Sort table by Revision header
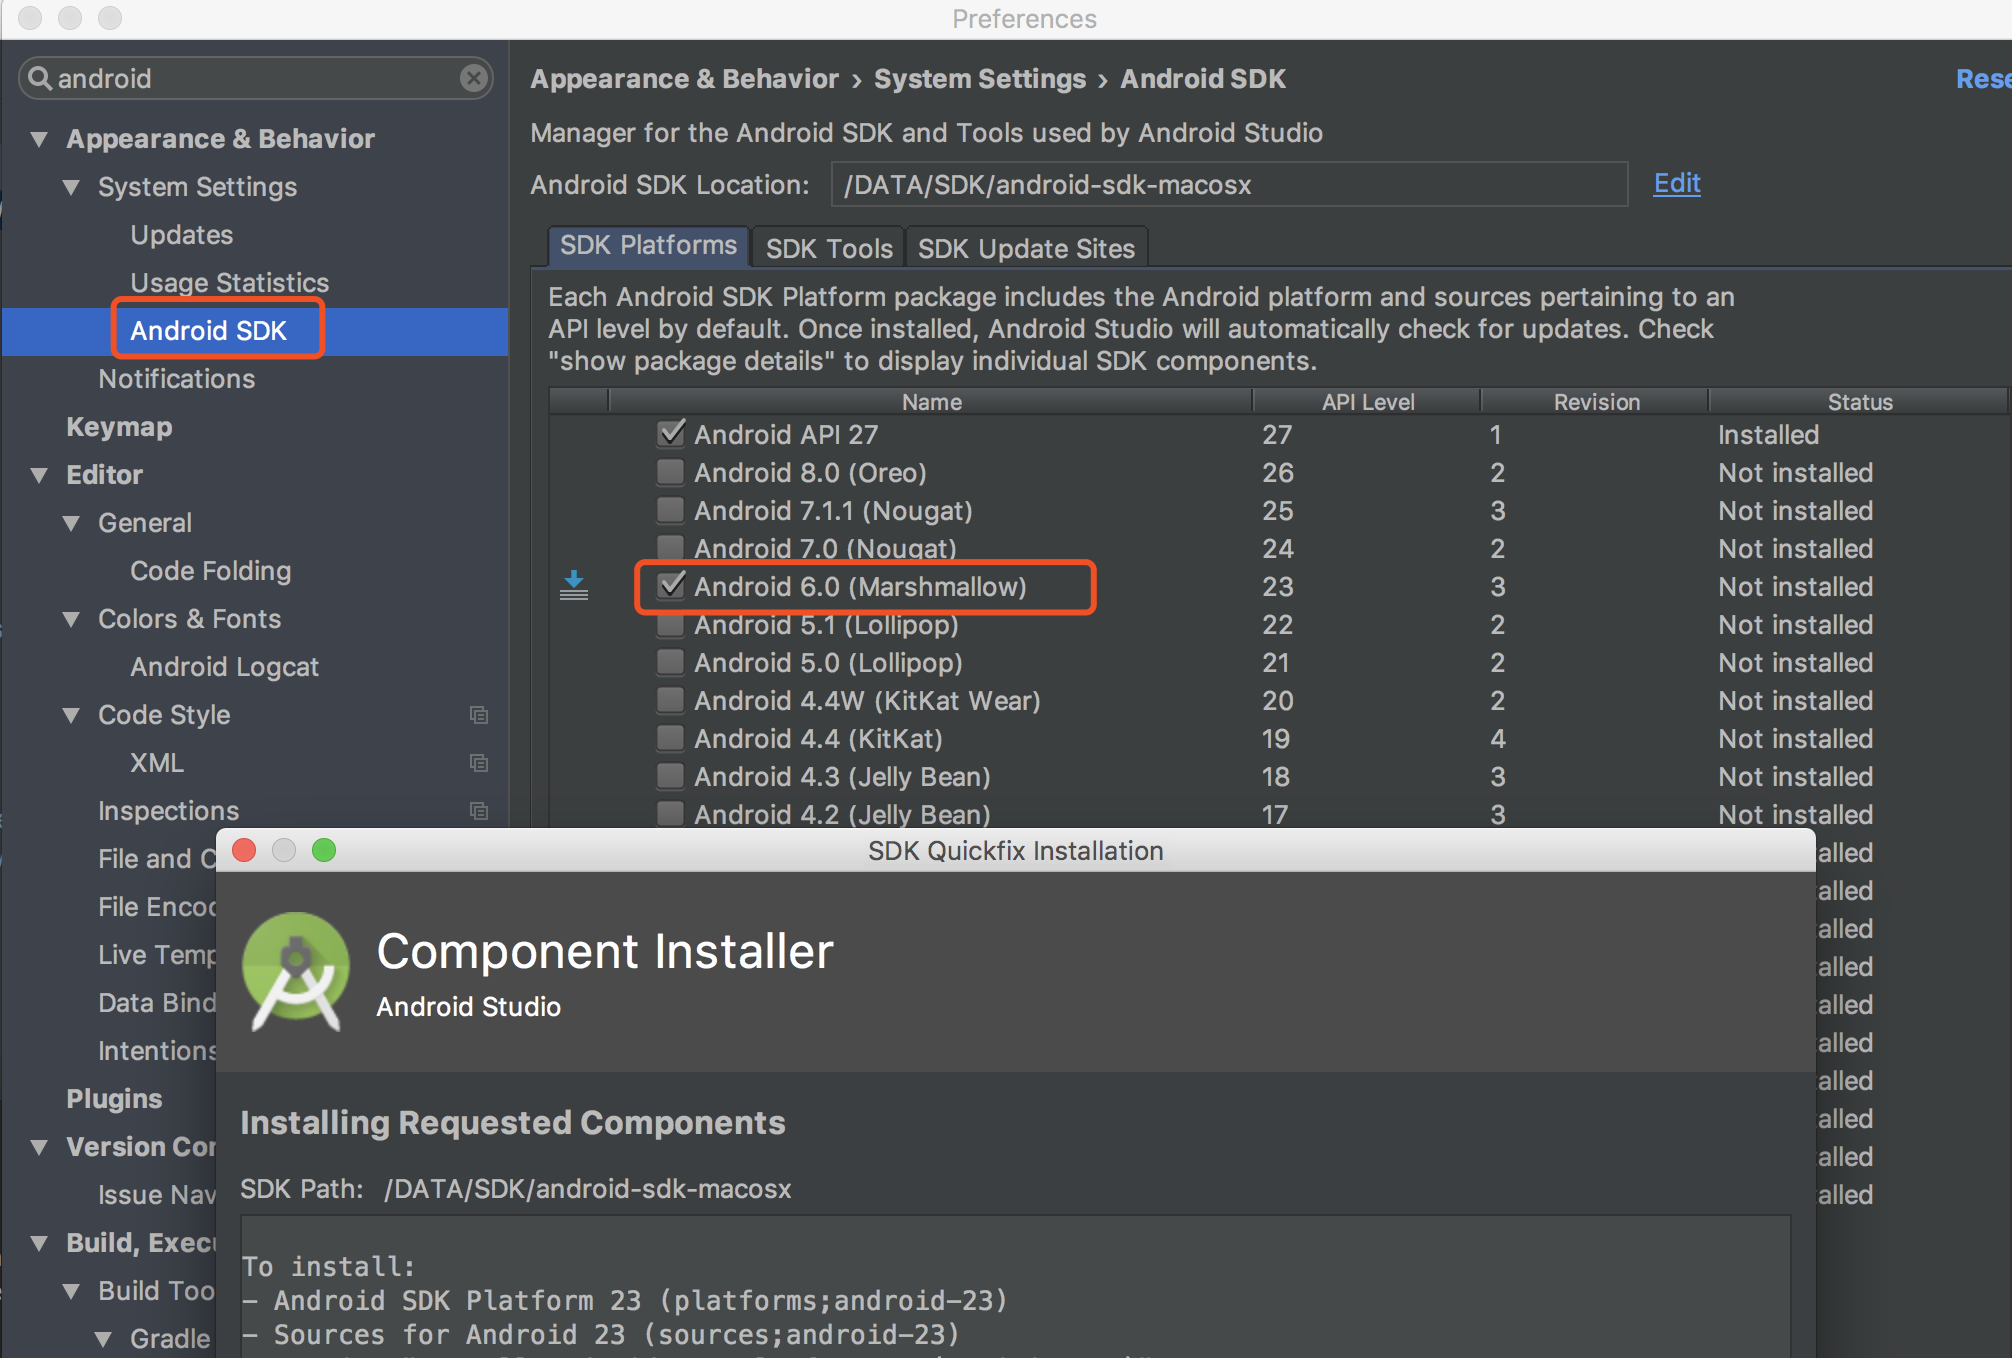This screenshot has height=1358, width=2012. [x=1596, y=402]
